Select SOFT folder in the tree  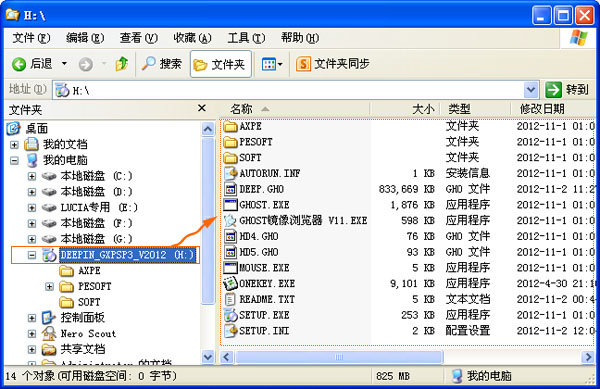coord(89,302)
